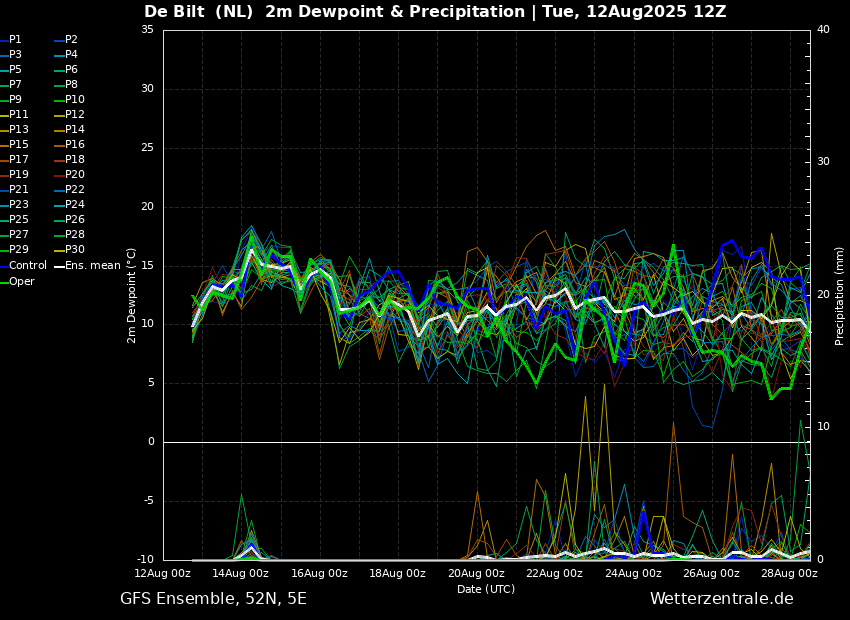This screenshot has height=620, width=850.
Task: Click the Precipitation (mm) axis title
Action: [x=840, y=296]
